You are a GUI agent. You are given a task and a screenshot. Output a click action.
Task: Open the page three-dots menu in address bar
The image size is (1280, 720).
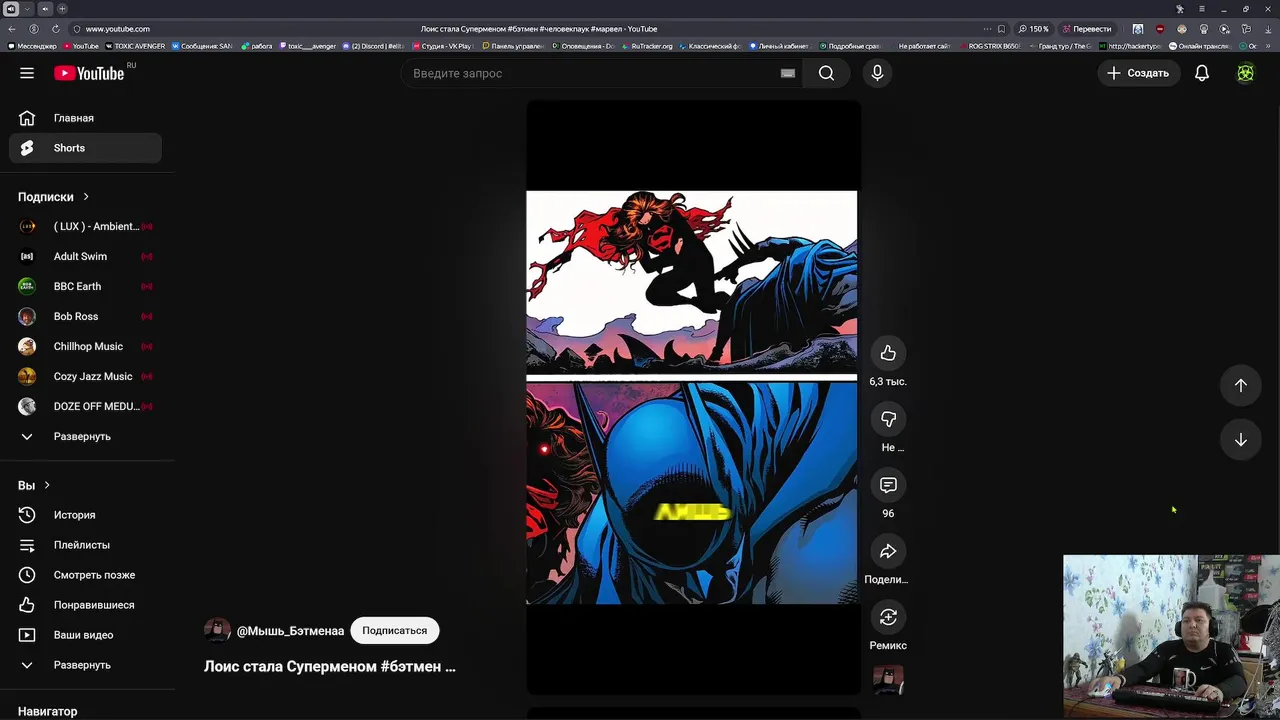tap(987, 29)
